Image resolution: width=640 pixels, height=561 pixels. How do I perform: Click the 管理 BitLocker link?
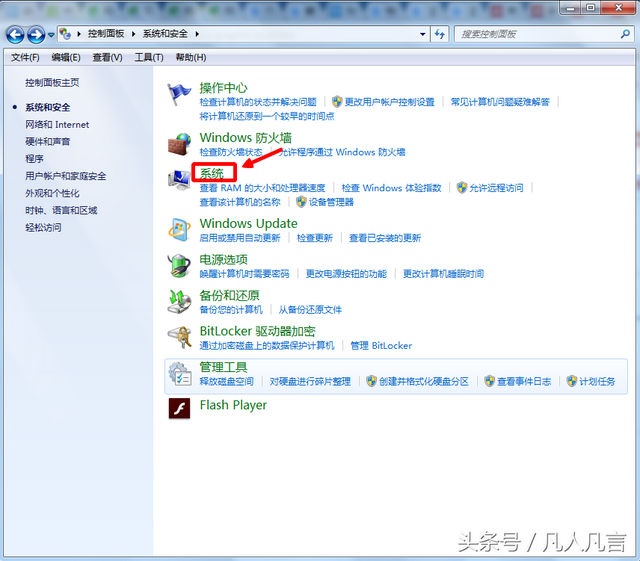381,345
